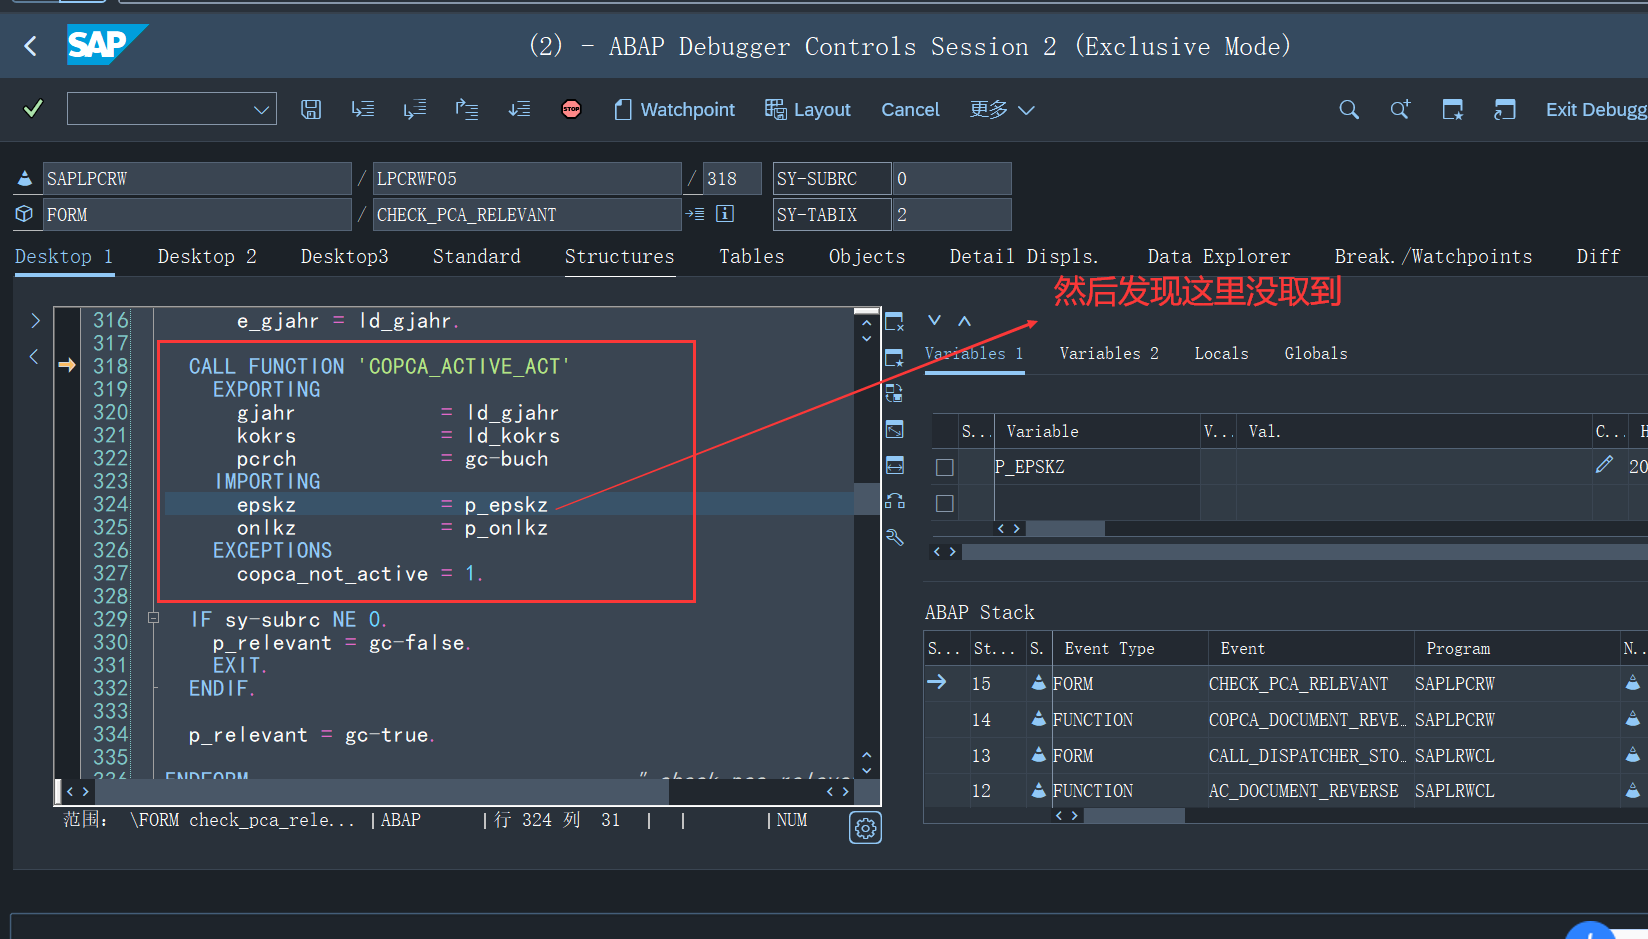
Task: Go back with the left arrow
Action: (x=30, y=46)
